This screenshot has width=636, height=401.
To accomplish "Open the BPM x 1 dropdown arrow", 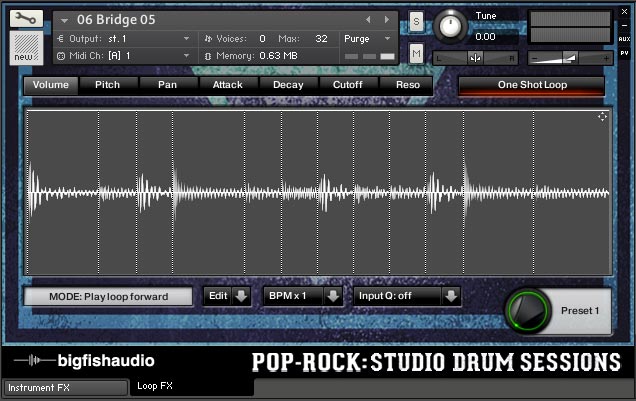I will click(333, 296).
